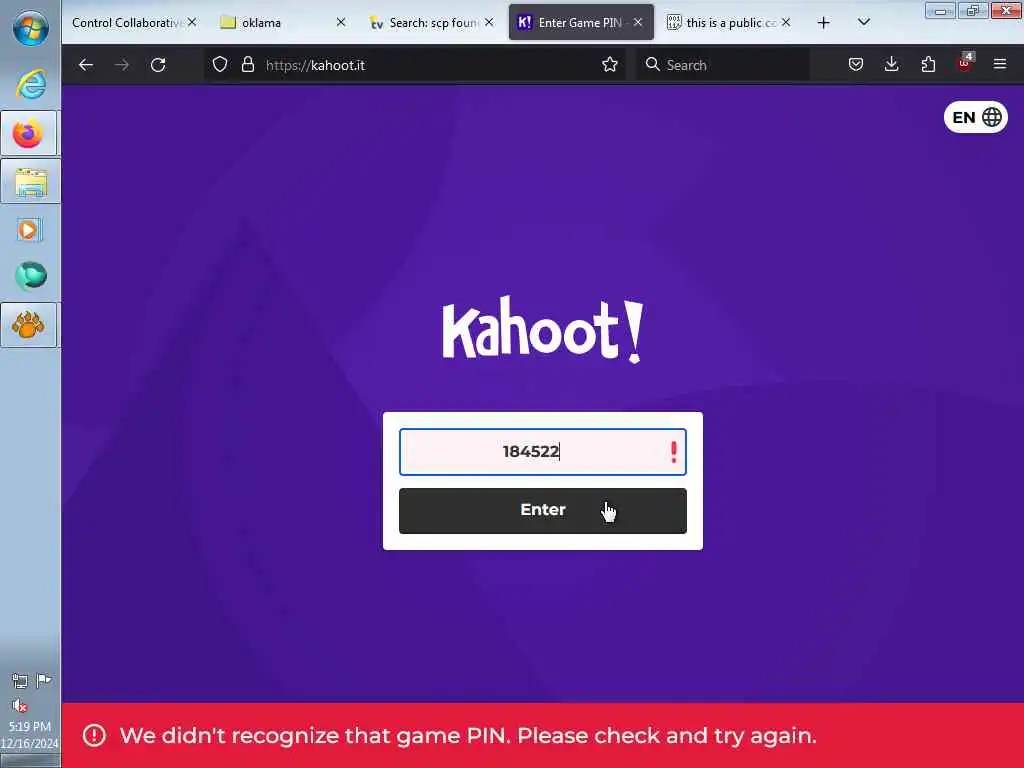Save page to Pocket

pos(856,65)
